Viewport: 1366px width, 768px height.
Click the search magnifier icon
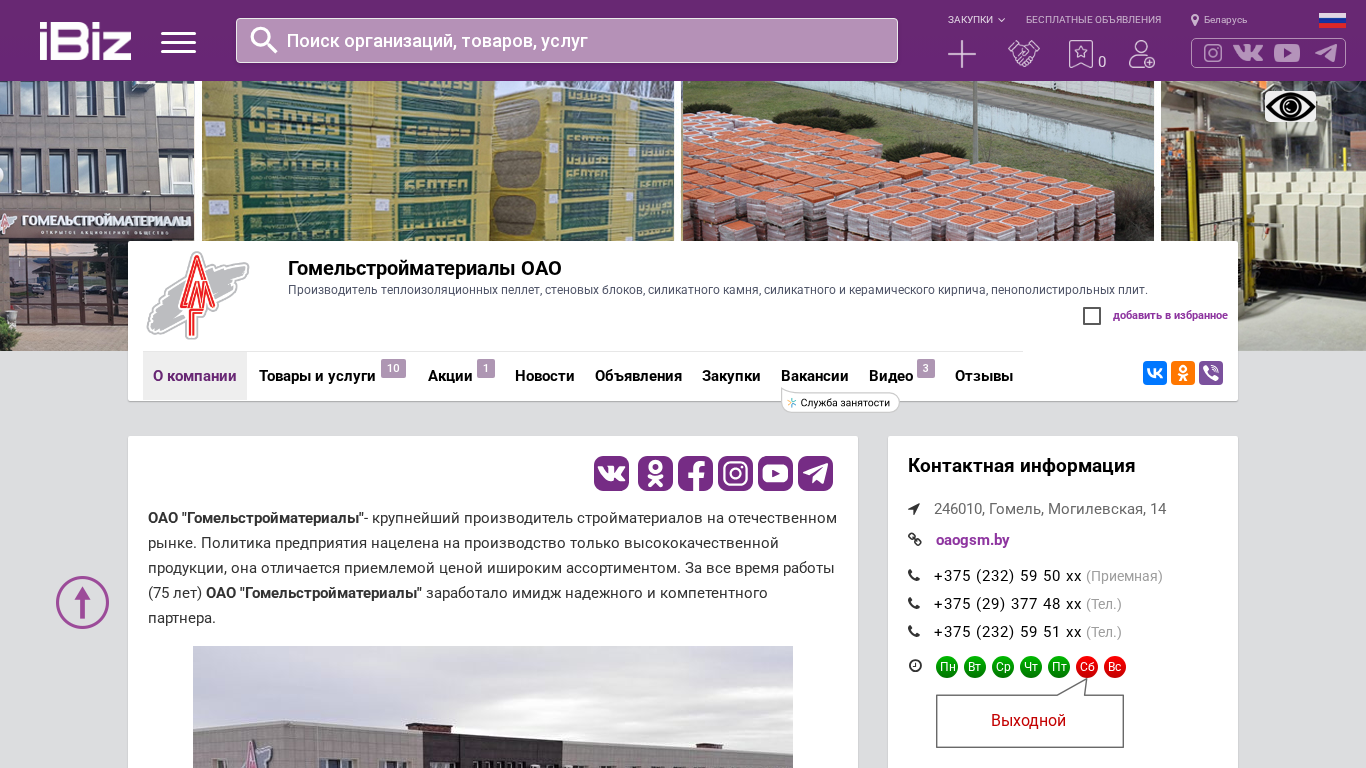[x=264, y=40]
